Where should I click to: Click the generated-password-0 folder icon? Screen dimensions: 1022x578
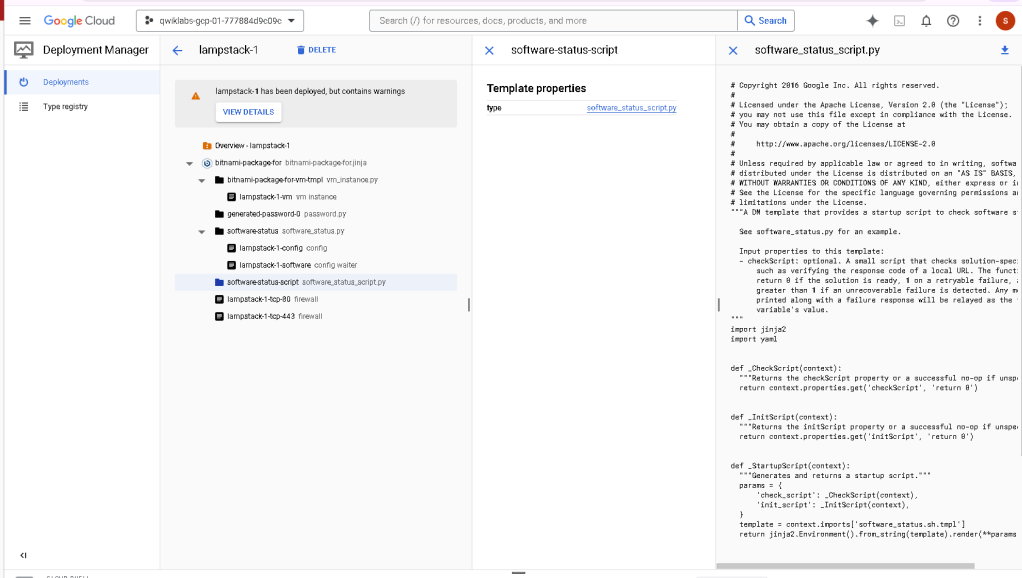click(x=219, y=214)
